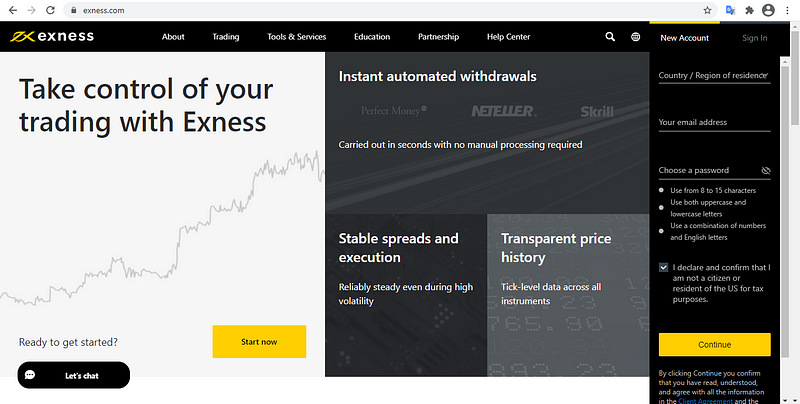The width and height of the screenshot is (800, 404).
Task: Open the Tools & Services menu
Action: pyautogui.click(x=296, y=37)
